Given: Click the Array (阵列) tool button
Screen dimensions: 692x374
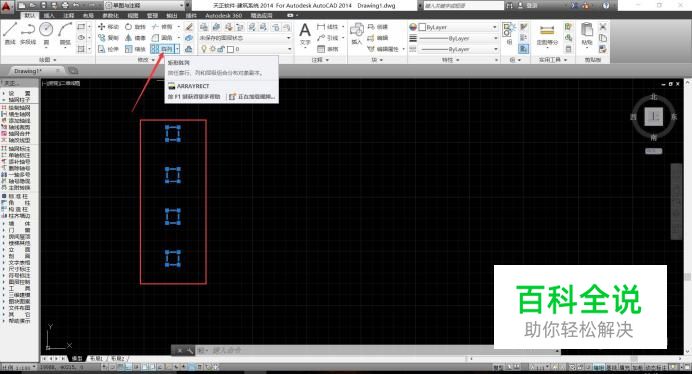Looking at the screenshot, I should pos(162,49).
